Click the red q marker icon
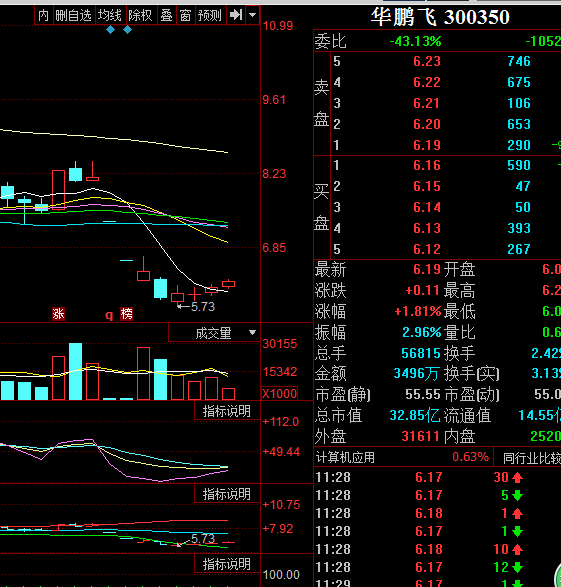Screen dimensions: 561x587 click(109, 314)
